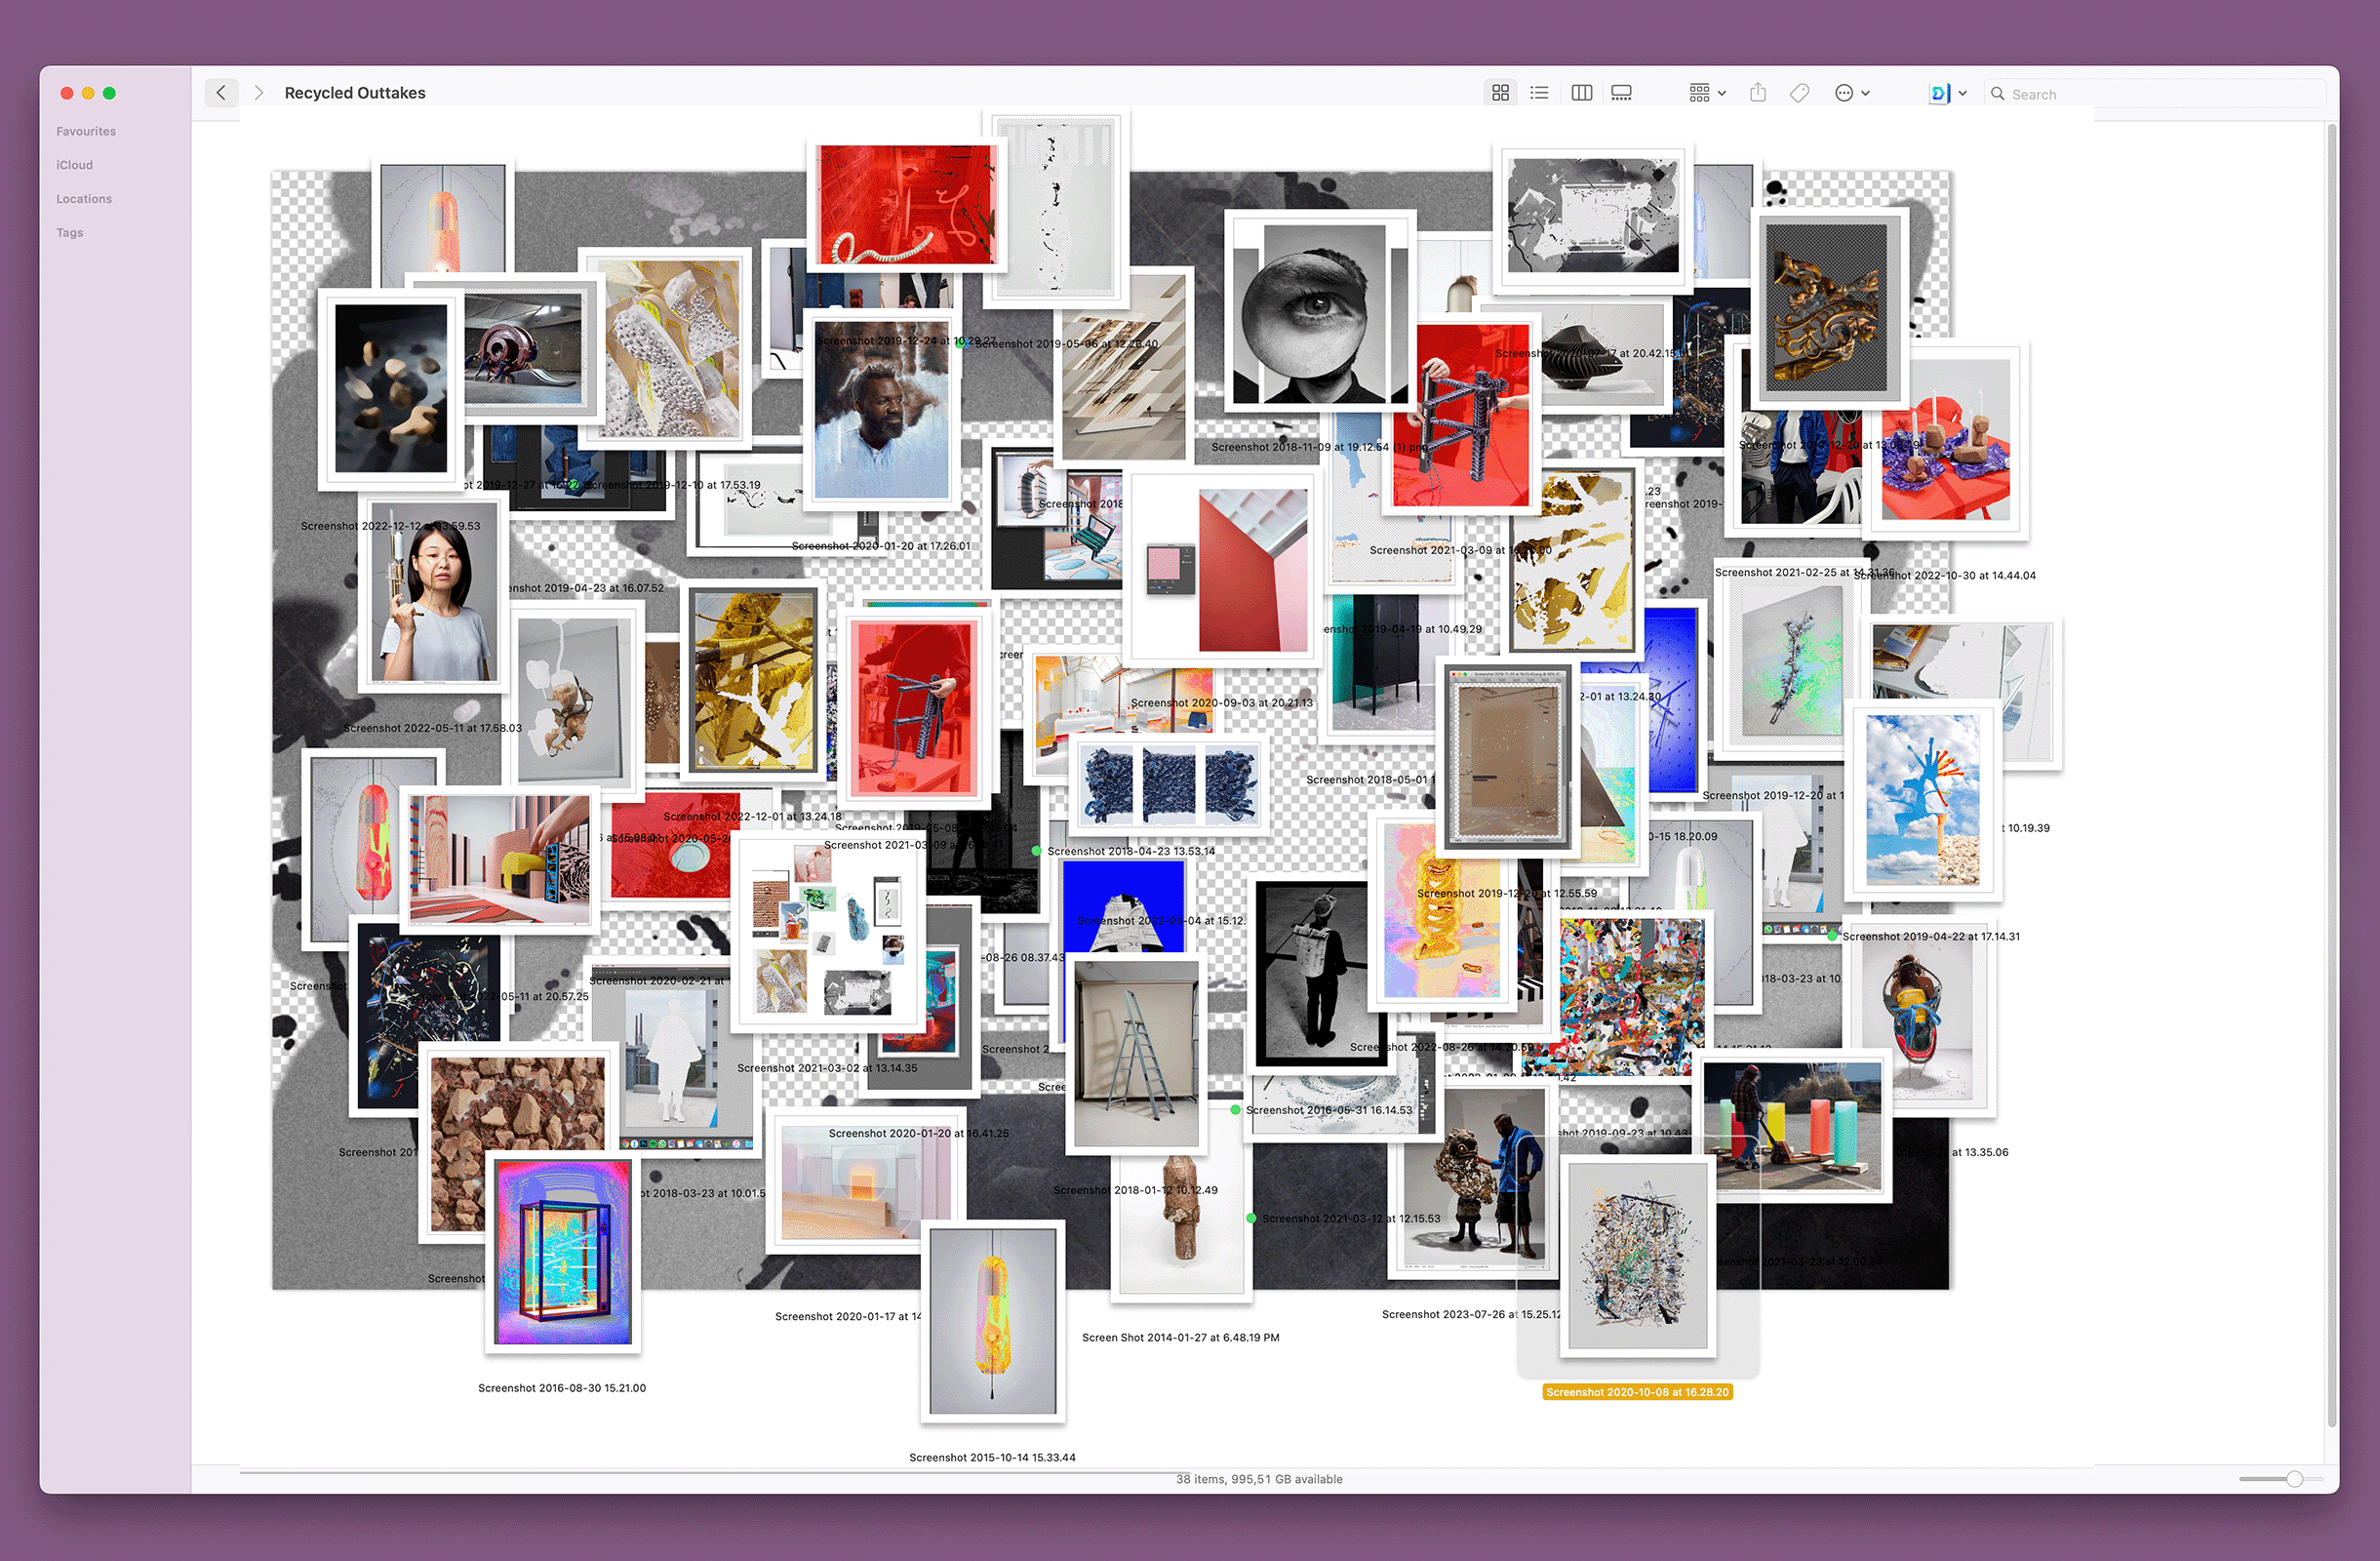Click the Share icon in toolbar

click(x=1758, y=93)
